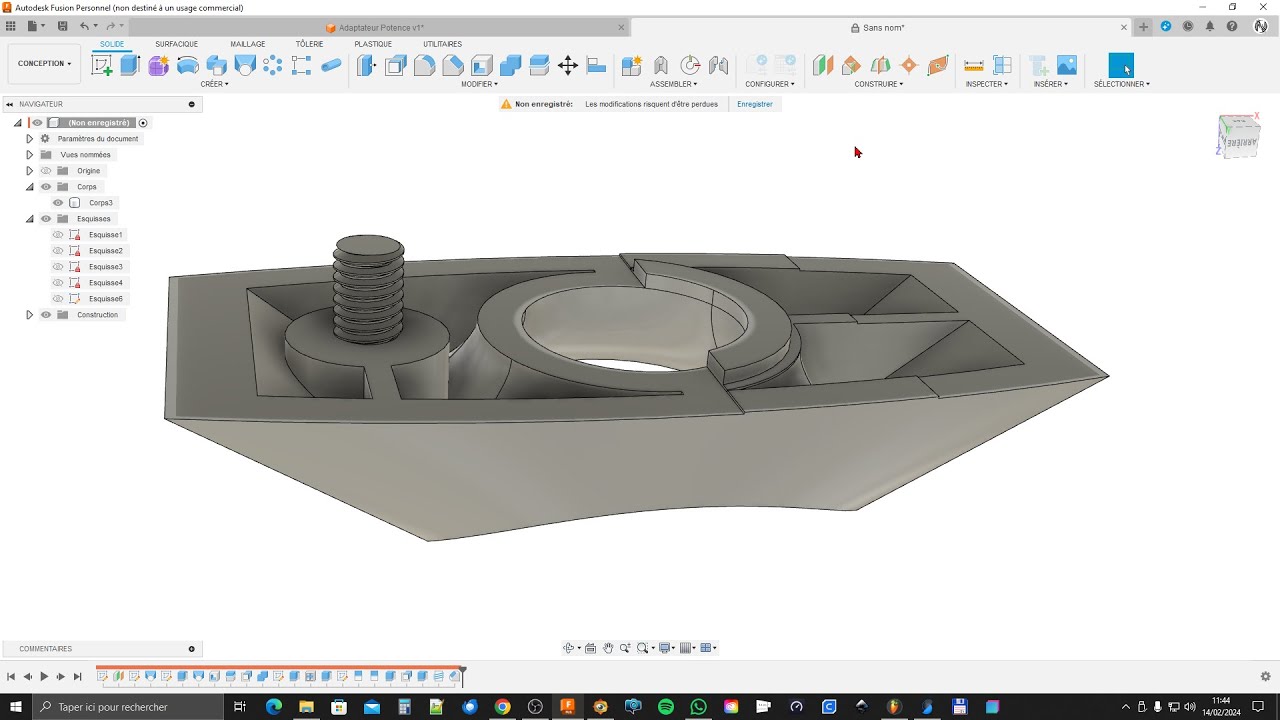1280x720 pixels.
Task: Expand the Paramètres du document node
Action: 30,139
